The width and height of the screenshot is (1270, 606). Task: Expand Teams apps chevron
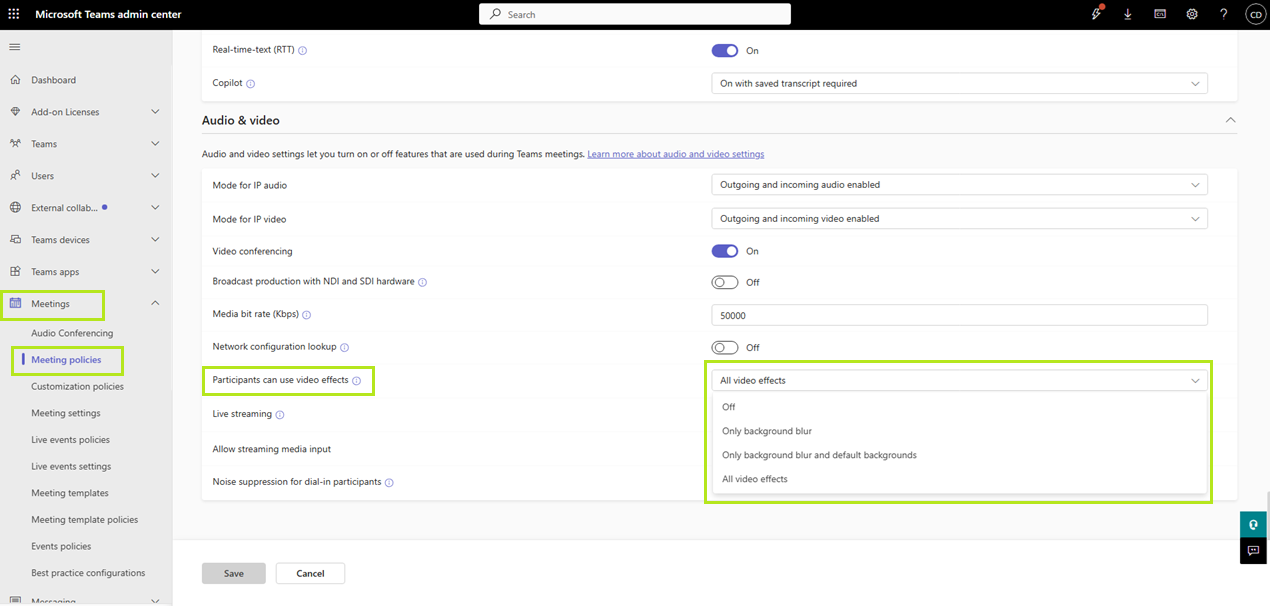pyautogui.click(x=155, y=272)
